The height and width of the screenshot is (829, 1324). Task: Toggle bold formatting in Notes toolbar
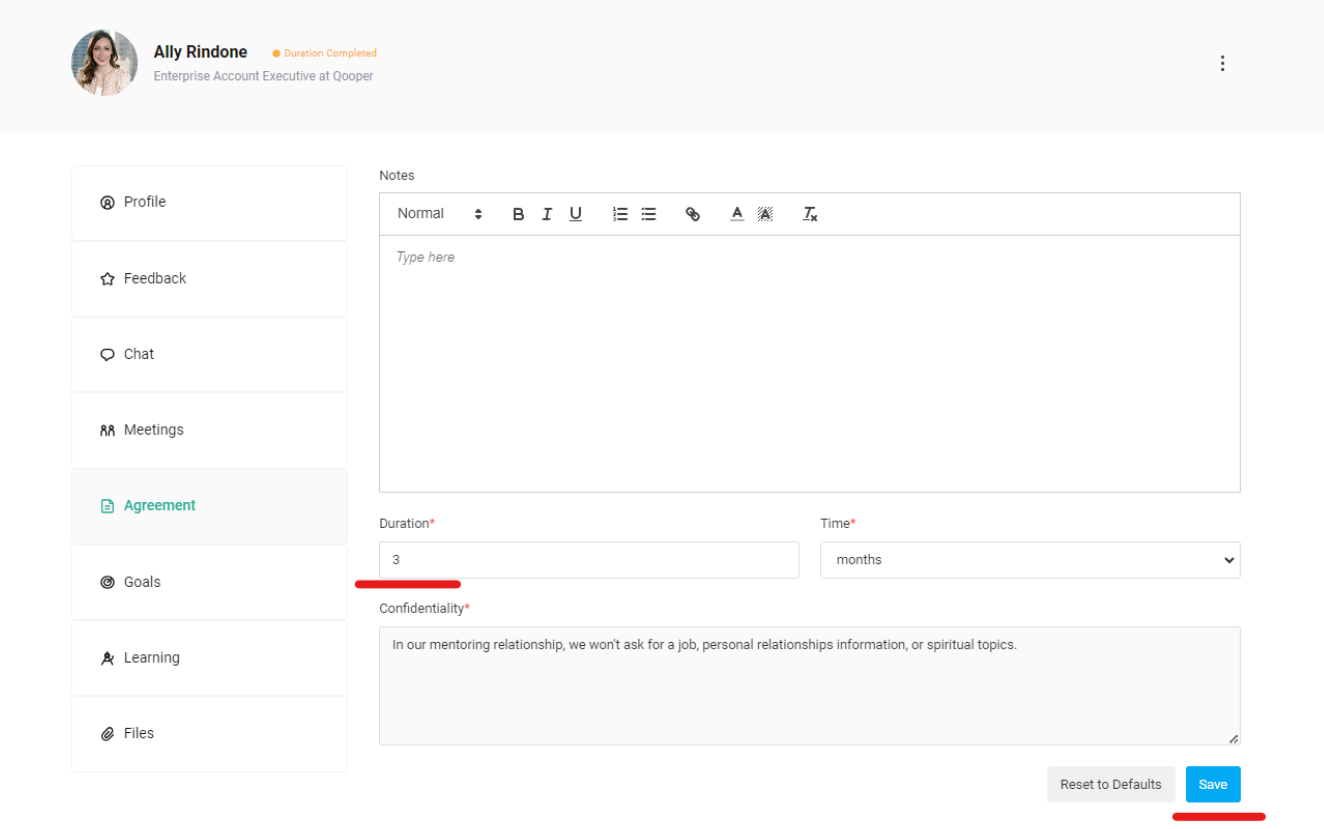pos(518,214)
